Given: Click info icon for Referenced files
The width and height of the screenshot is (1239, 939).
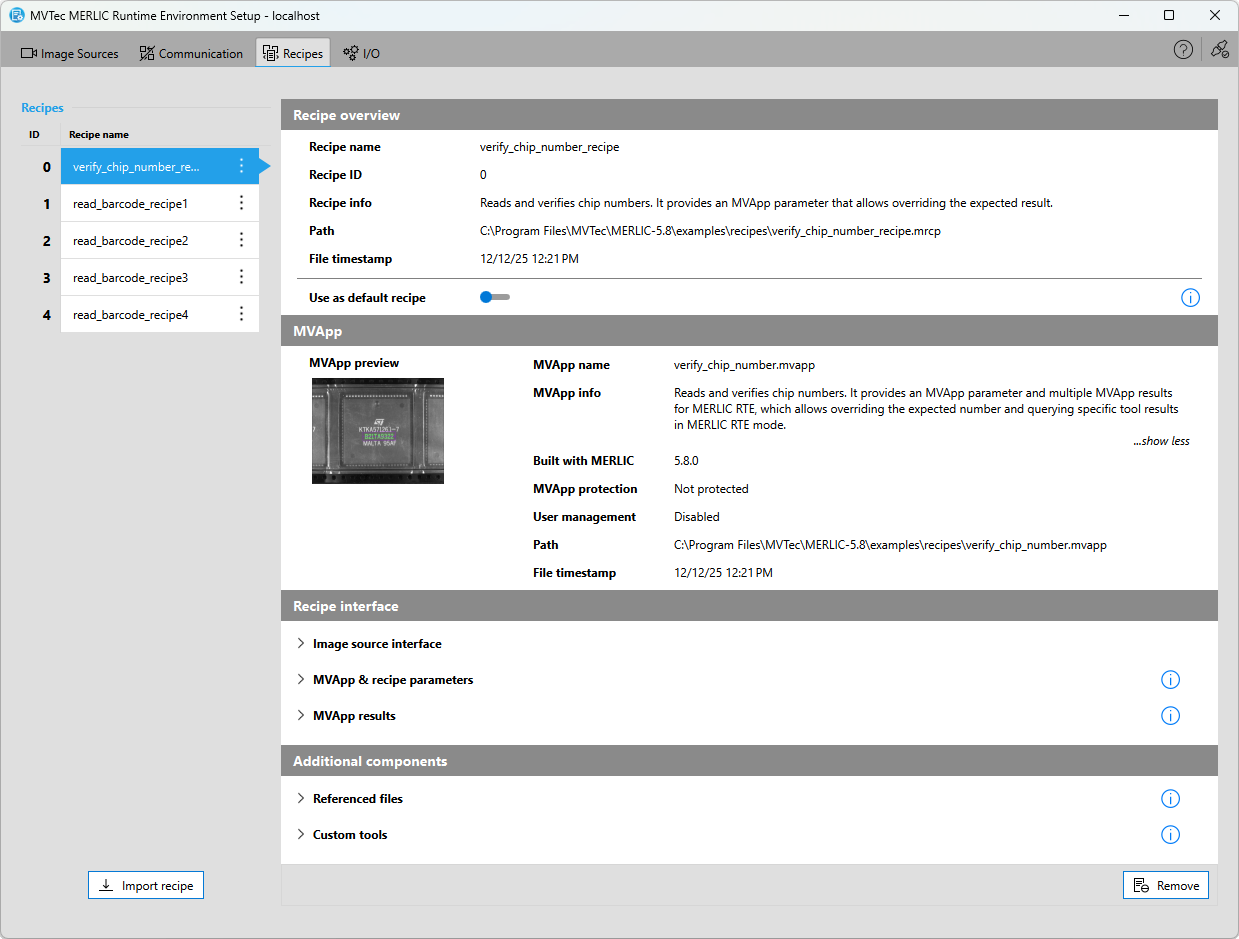Looking at the screenshot, I should (1170, 799).
